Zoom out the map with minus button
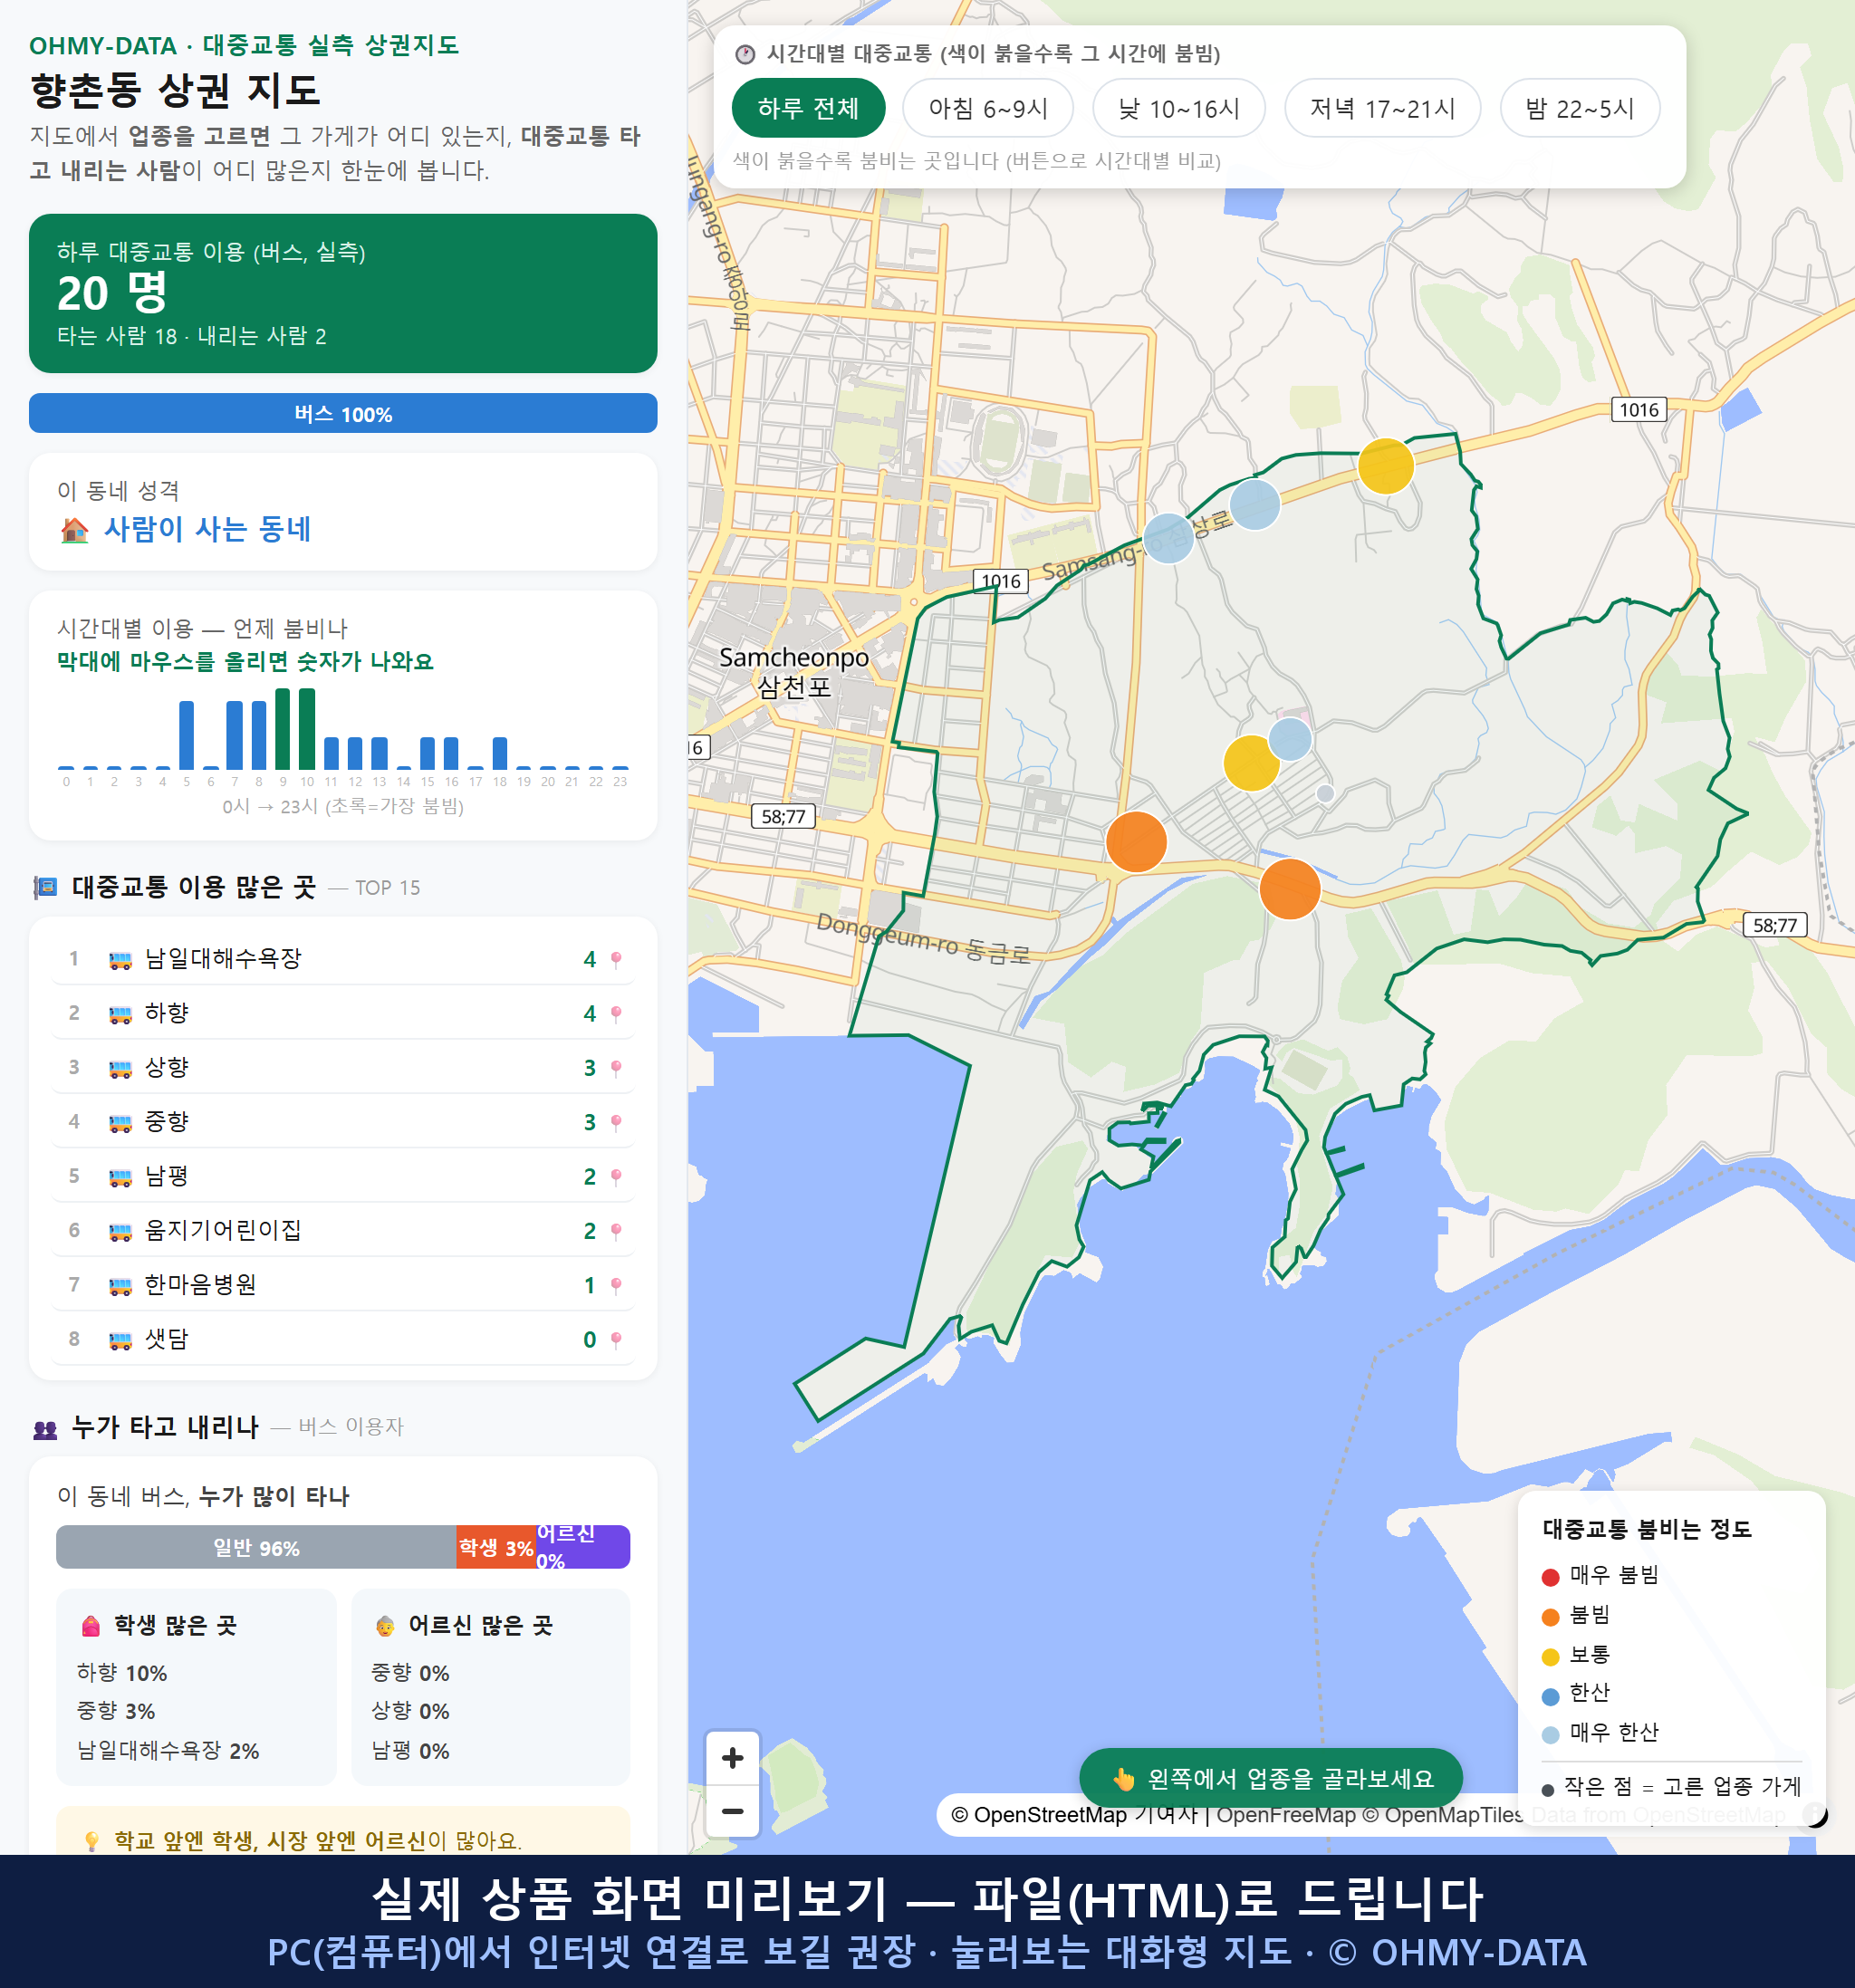1855x1988 pixels. (x=732, y=1811)
